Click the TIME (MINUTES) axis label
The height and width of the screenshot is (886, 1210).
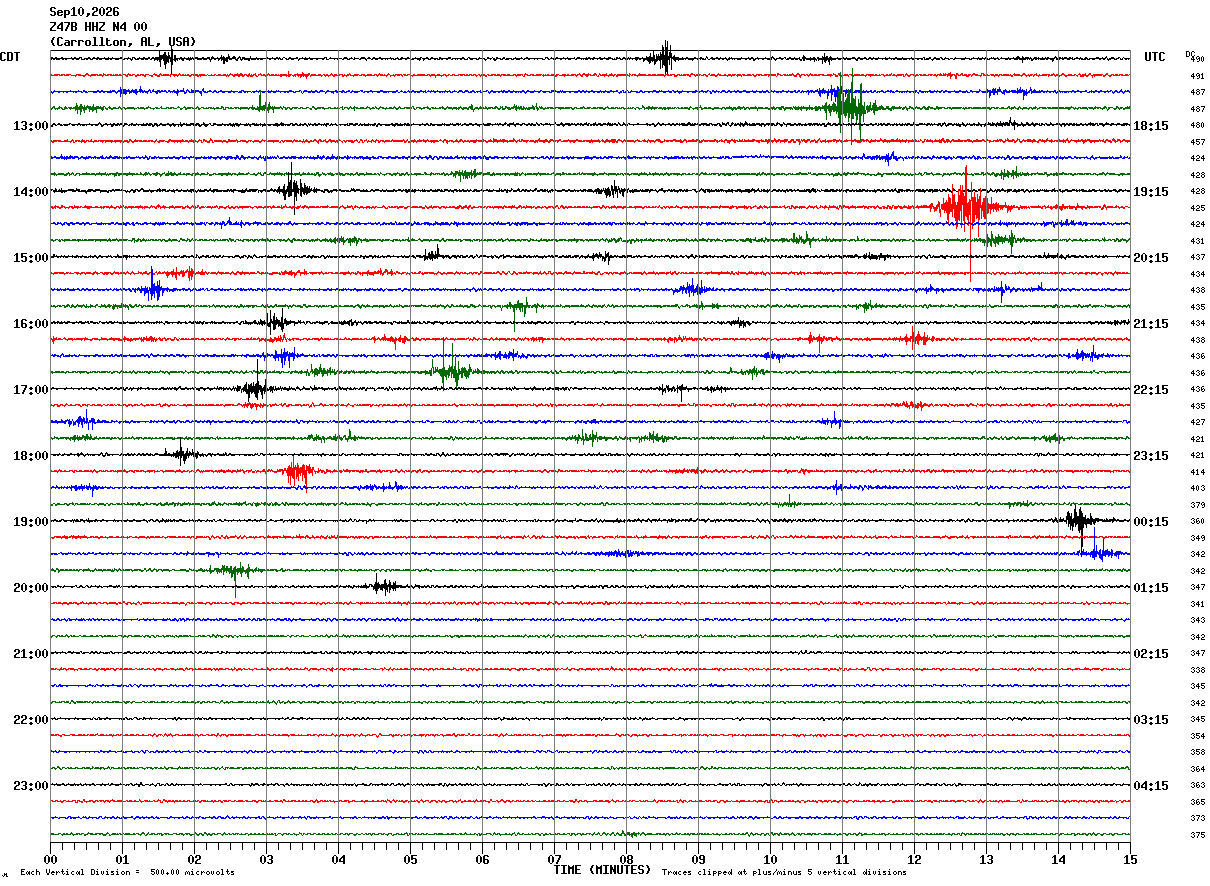click(602, 870)
